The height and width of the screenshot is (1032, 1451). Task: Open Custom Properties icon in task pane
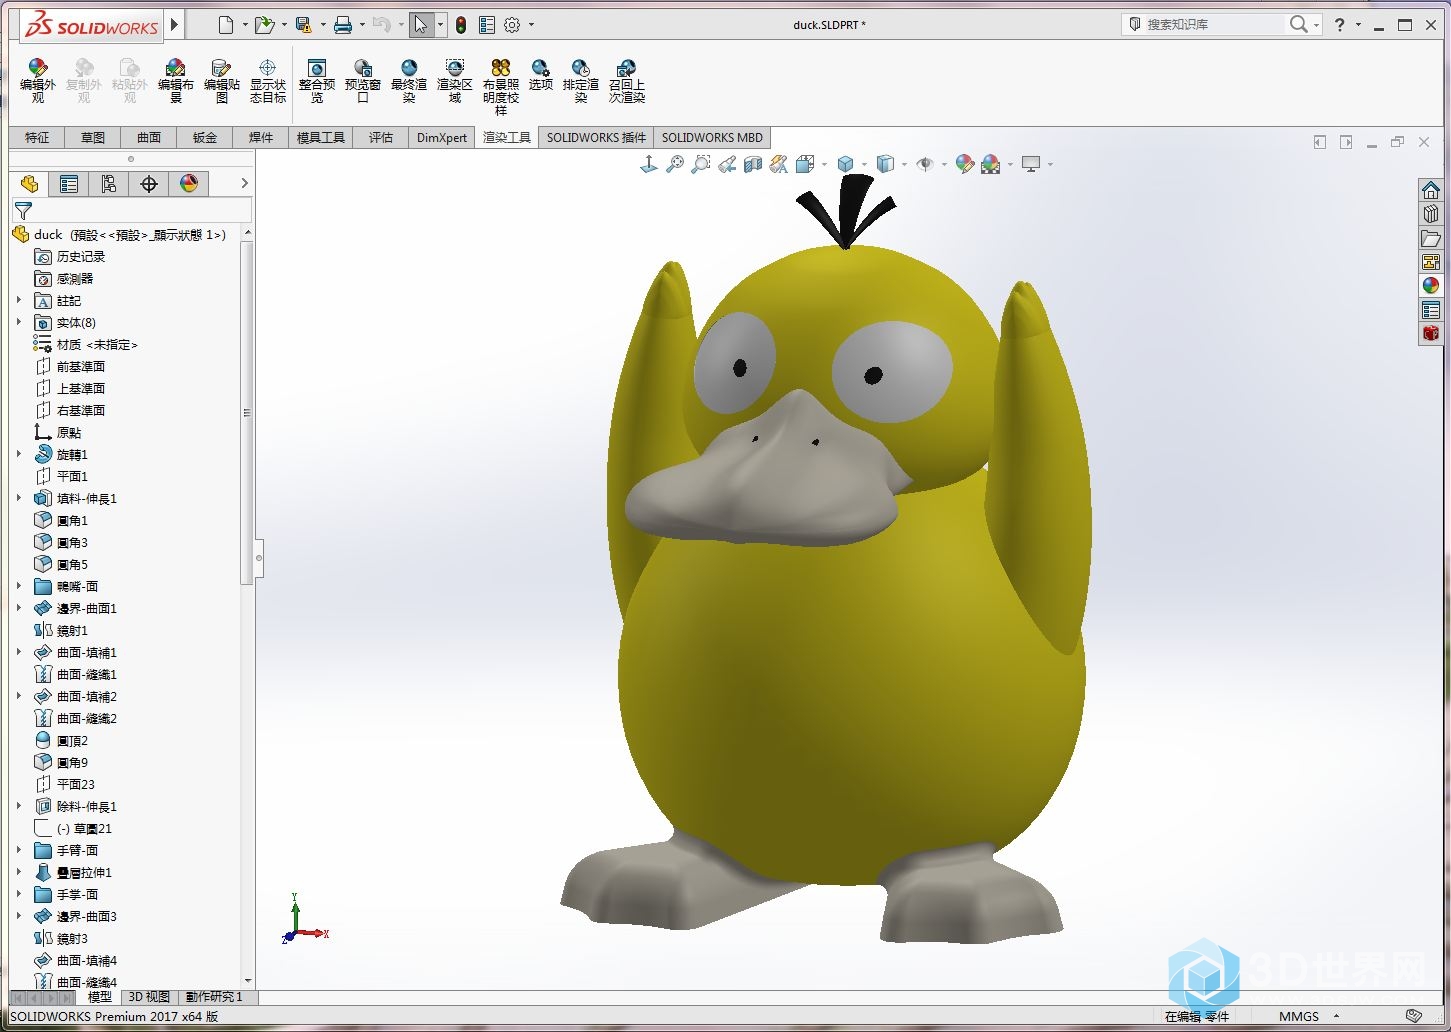pyautogui.click(x=1431, y=310)
